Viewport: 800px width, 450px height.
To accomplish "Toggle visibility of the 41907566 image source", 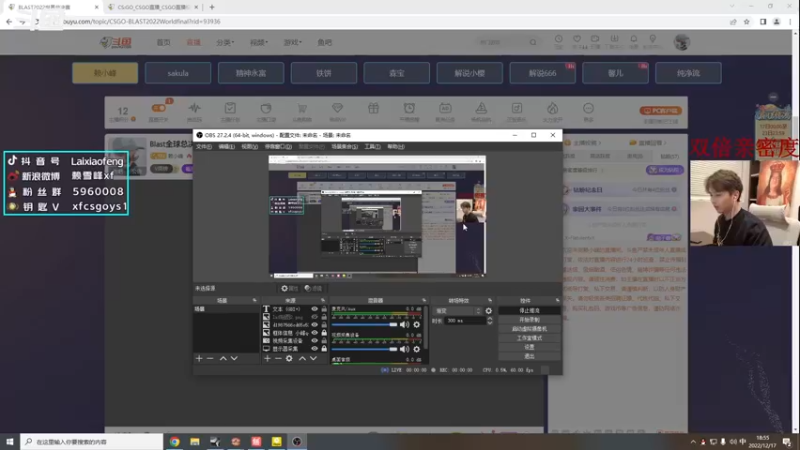I will [x=315, y=325].
